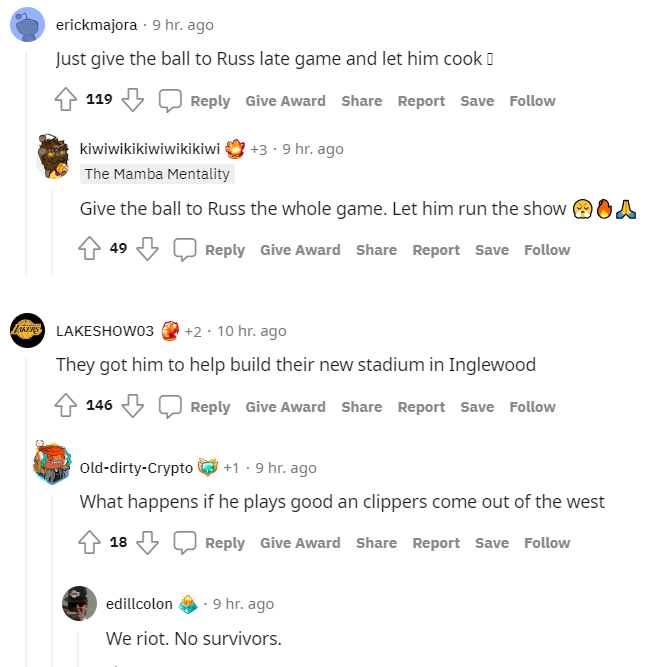
Task: Open the LAKESHOW03 Lakers logo avatar
Action: (28, 331)
